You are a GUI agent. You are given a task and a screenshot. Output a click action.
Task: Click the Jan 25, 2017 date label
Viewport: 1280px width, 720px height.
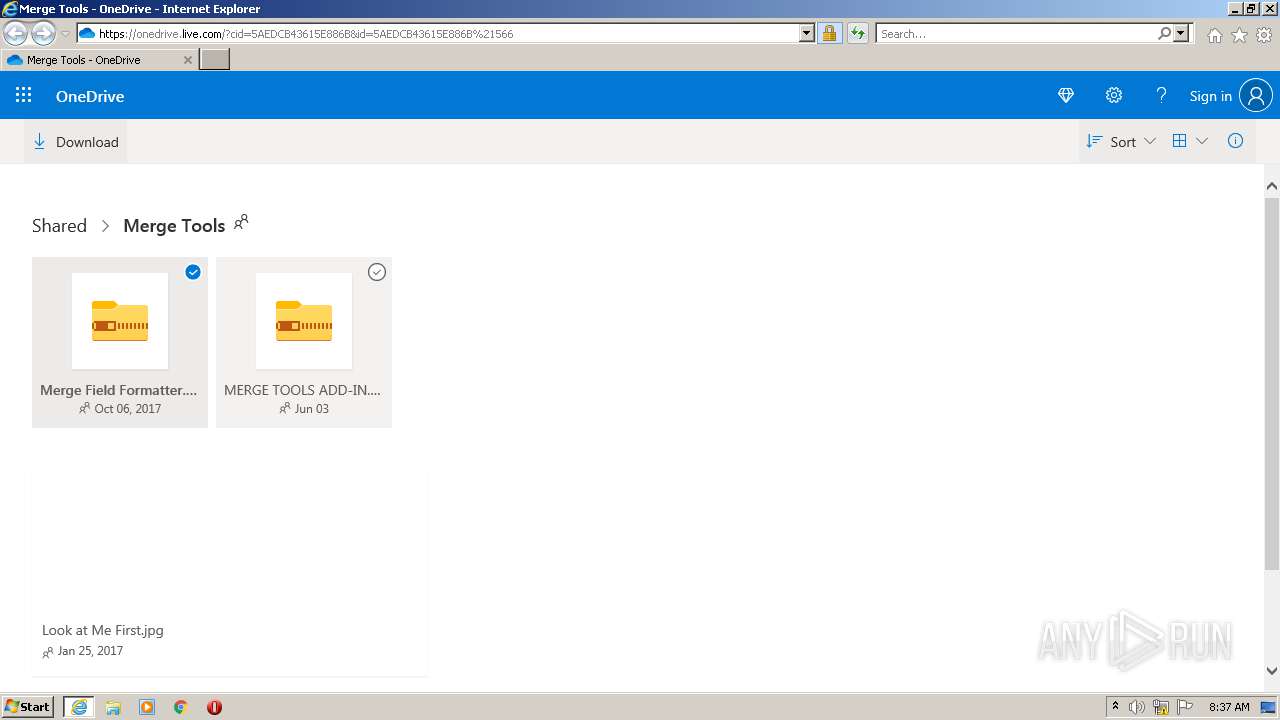point(90,651)
